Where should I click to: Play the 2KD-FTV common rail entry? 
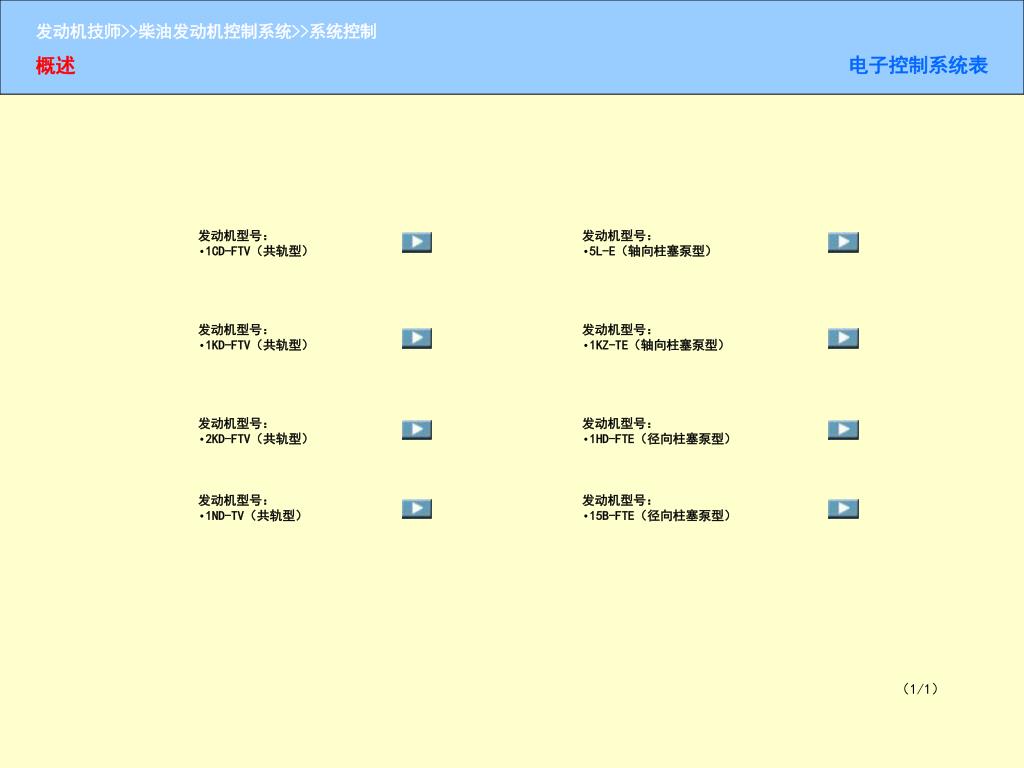click(417, 430)
